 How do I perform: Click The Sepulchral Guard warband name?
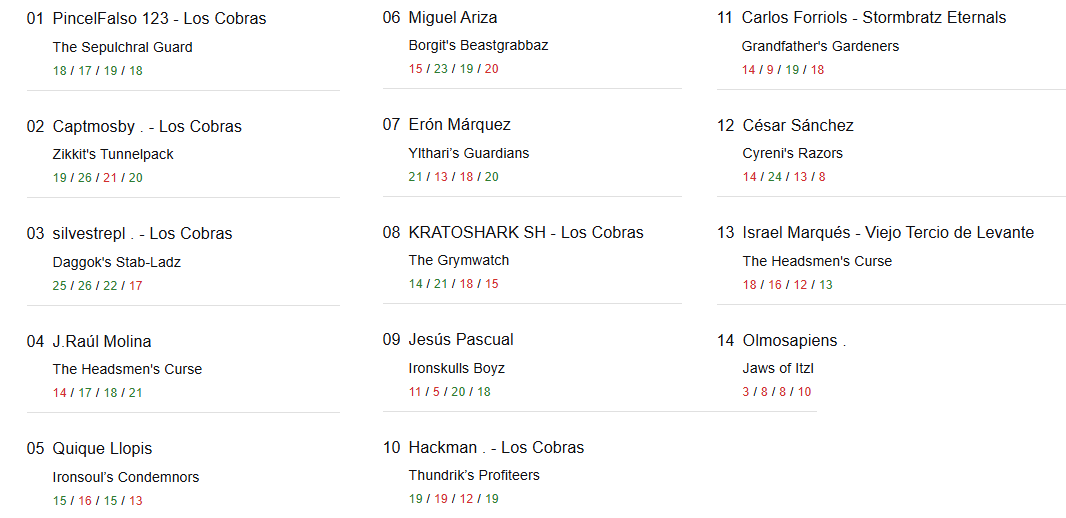tap(122, 47)
